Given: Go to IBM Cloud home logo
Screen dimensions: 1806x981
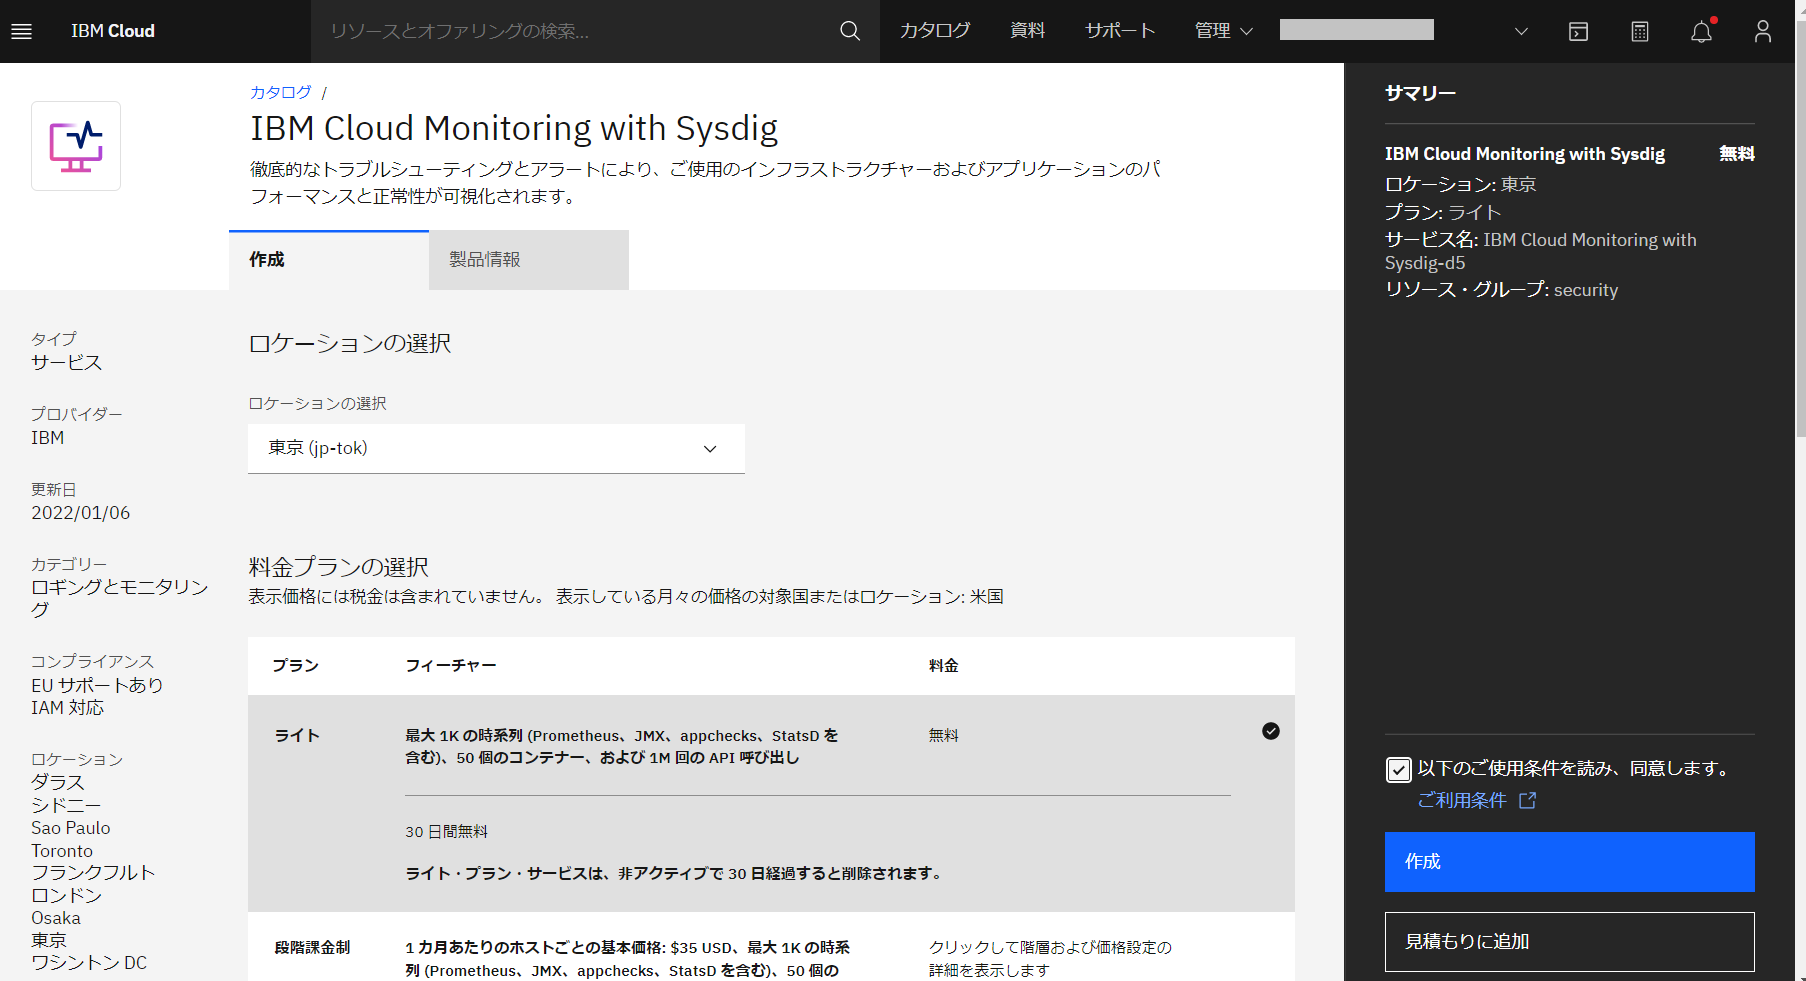Looking at the screenshot, I should click(x=113, y=31).
